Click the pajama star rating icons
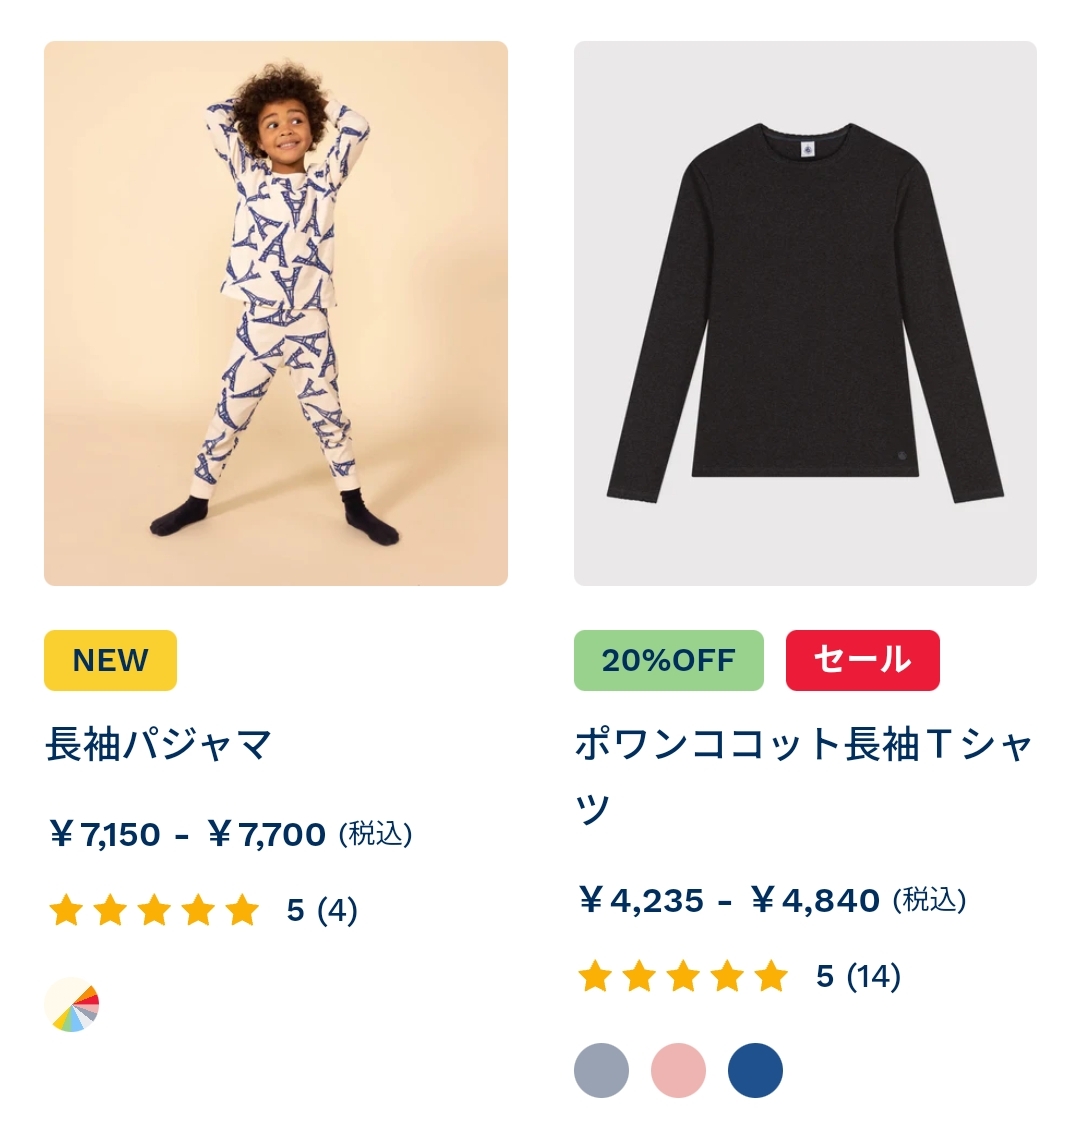The width and height of the screenshot is (1080, 1130). tap(154, 909)
